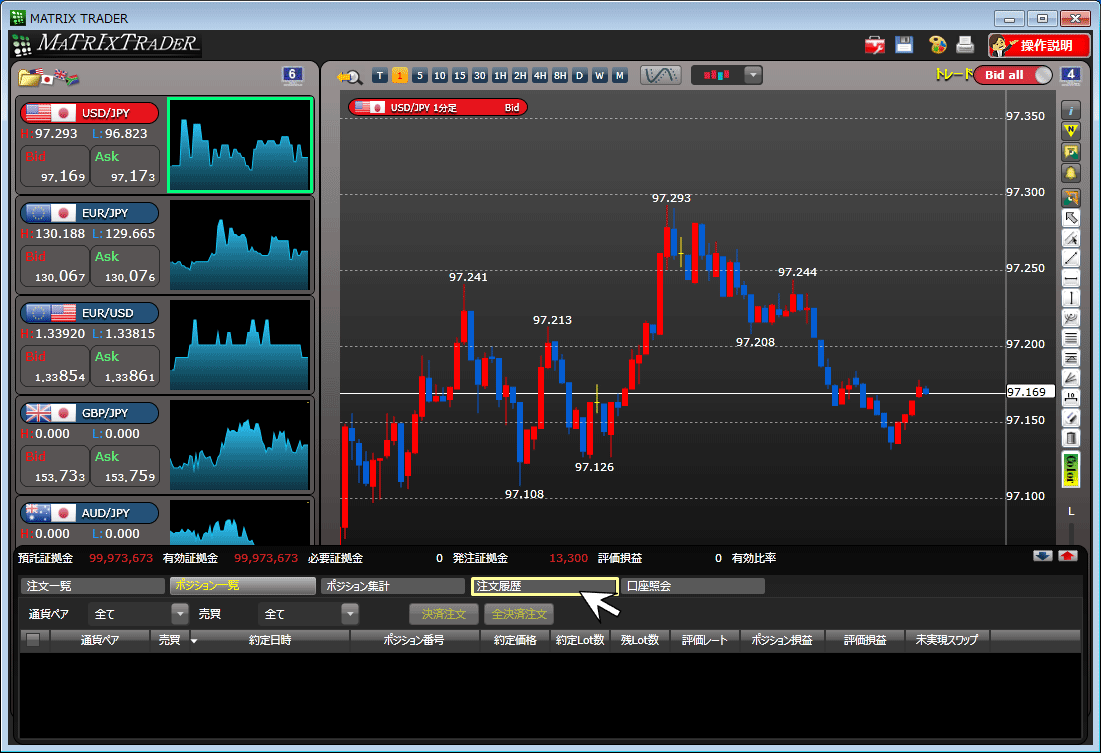The image size is (1101, 753).
Task: Switch chart to 30-minute timeframe
Action: click(x=480, y=75)
